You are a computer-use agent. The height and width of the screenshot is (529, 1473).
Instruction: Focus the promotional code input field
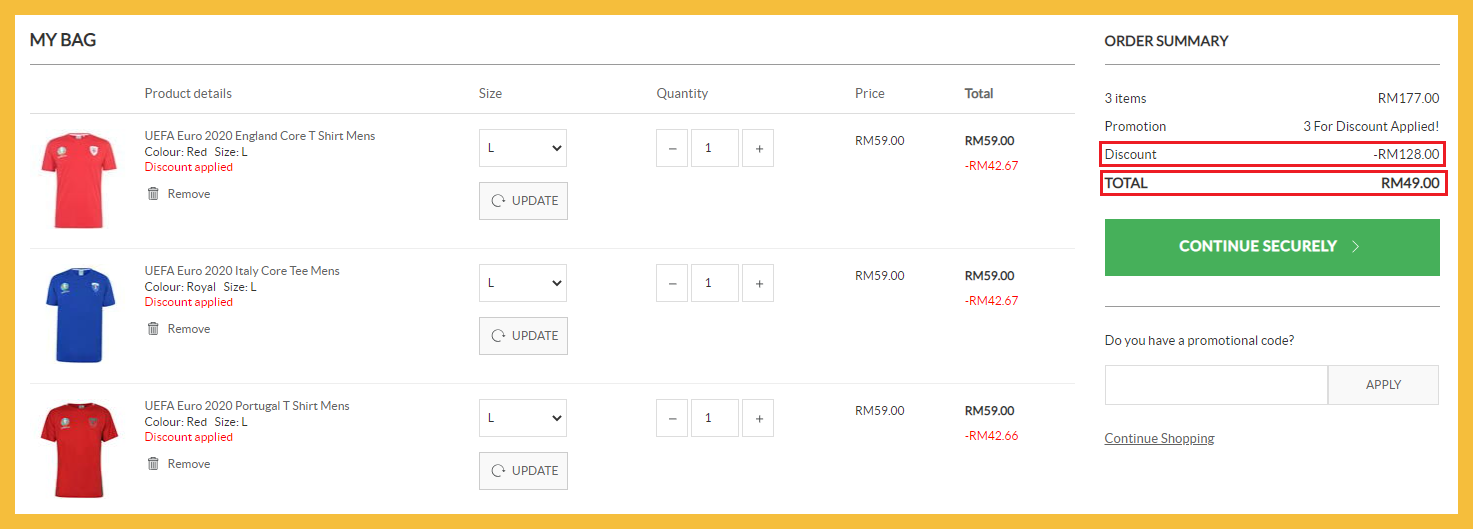tap(1216, 385)
